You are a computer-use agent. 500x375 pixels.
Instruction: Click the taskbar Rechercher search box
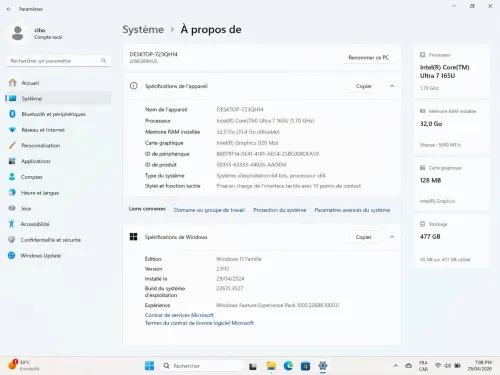(202, 366)
